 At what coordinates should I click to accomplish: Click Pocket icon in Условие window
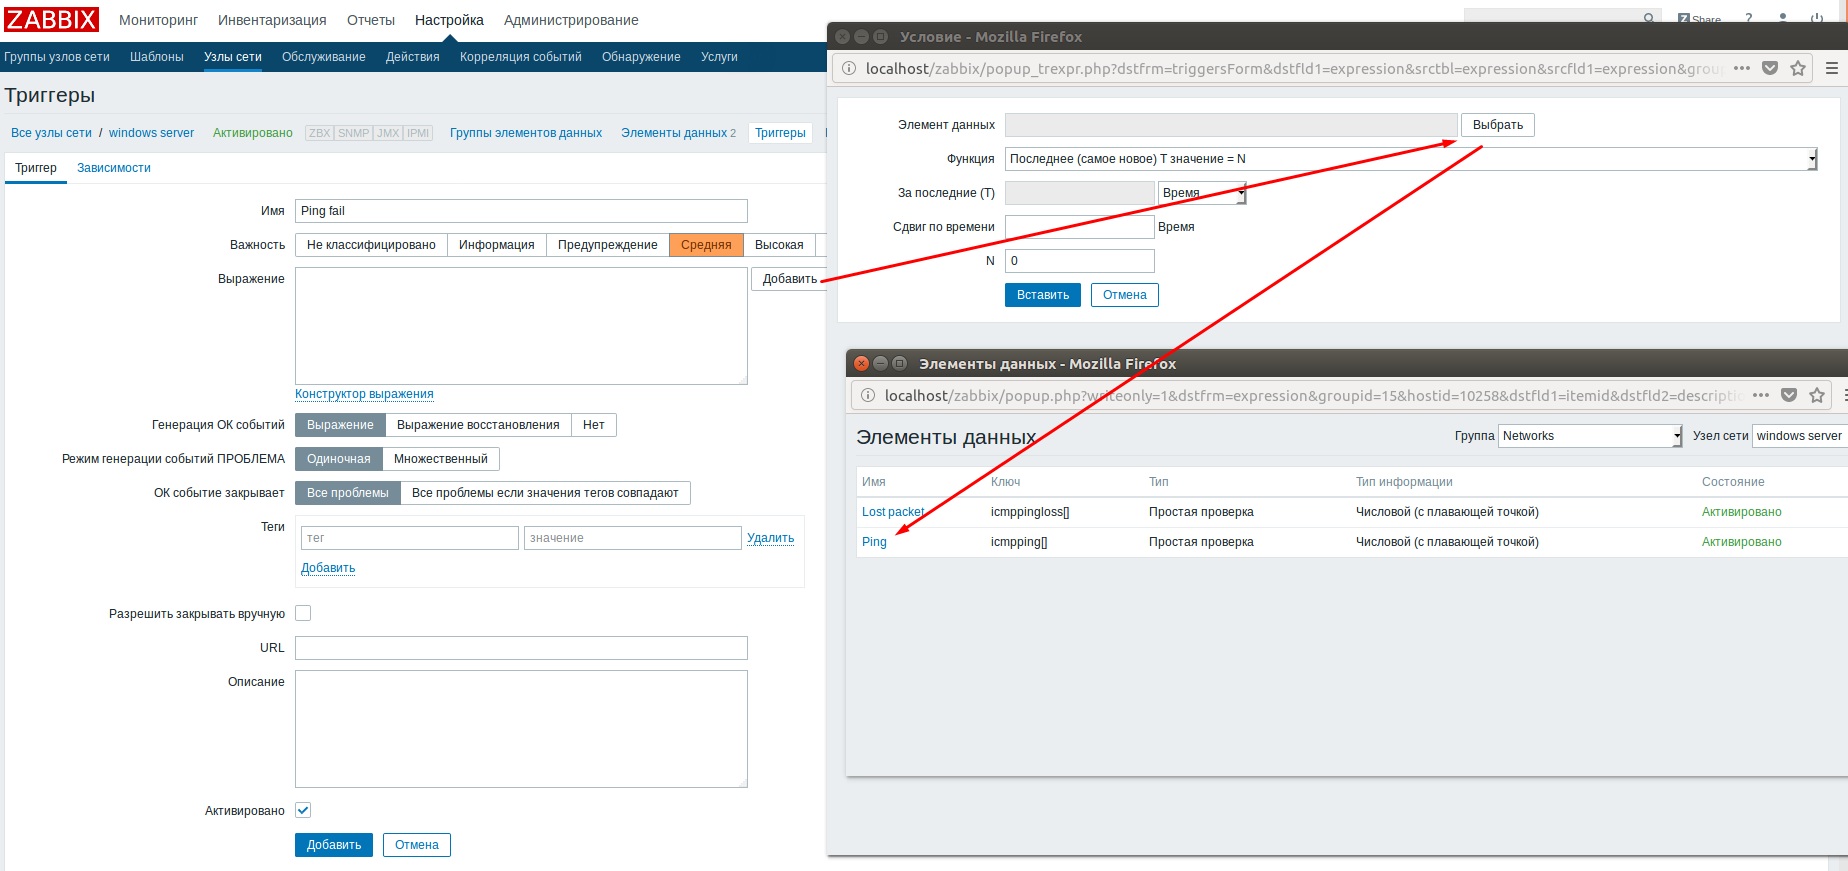tap(1770, 68)
